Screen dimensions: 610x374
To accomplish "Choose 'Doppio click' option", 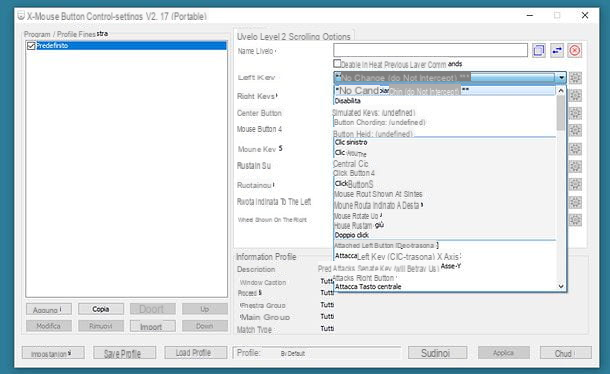I will click(x=352, y=235).
